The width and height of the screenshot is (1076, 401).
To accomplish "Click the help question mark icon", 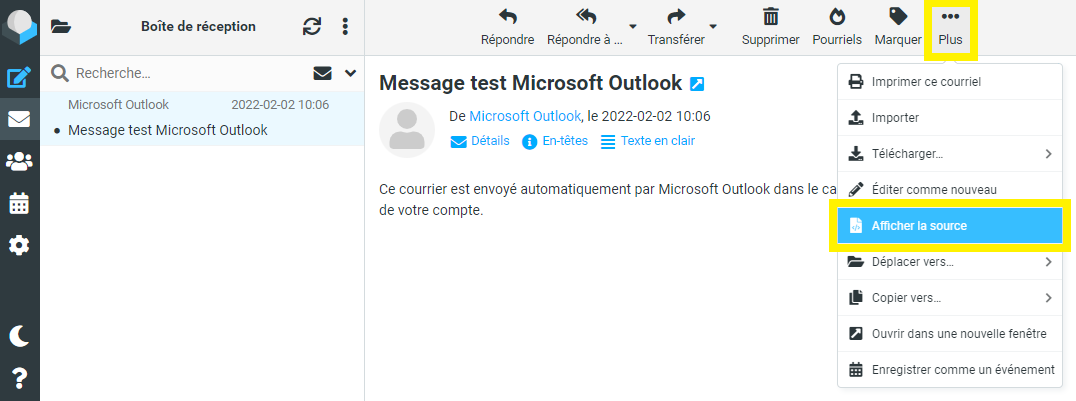I will click(19, 377).
